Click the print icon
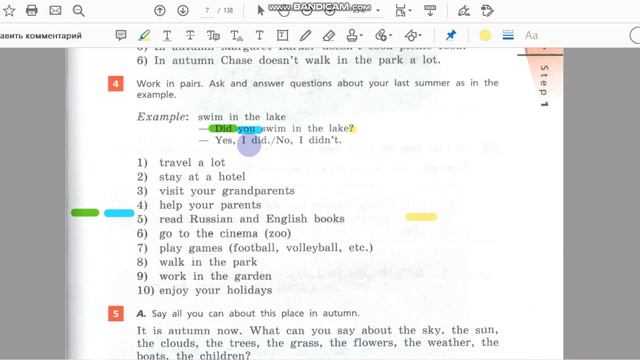 (32, 10)
